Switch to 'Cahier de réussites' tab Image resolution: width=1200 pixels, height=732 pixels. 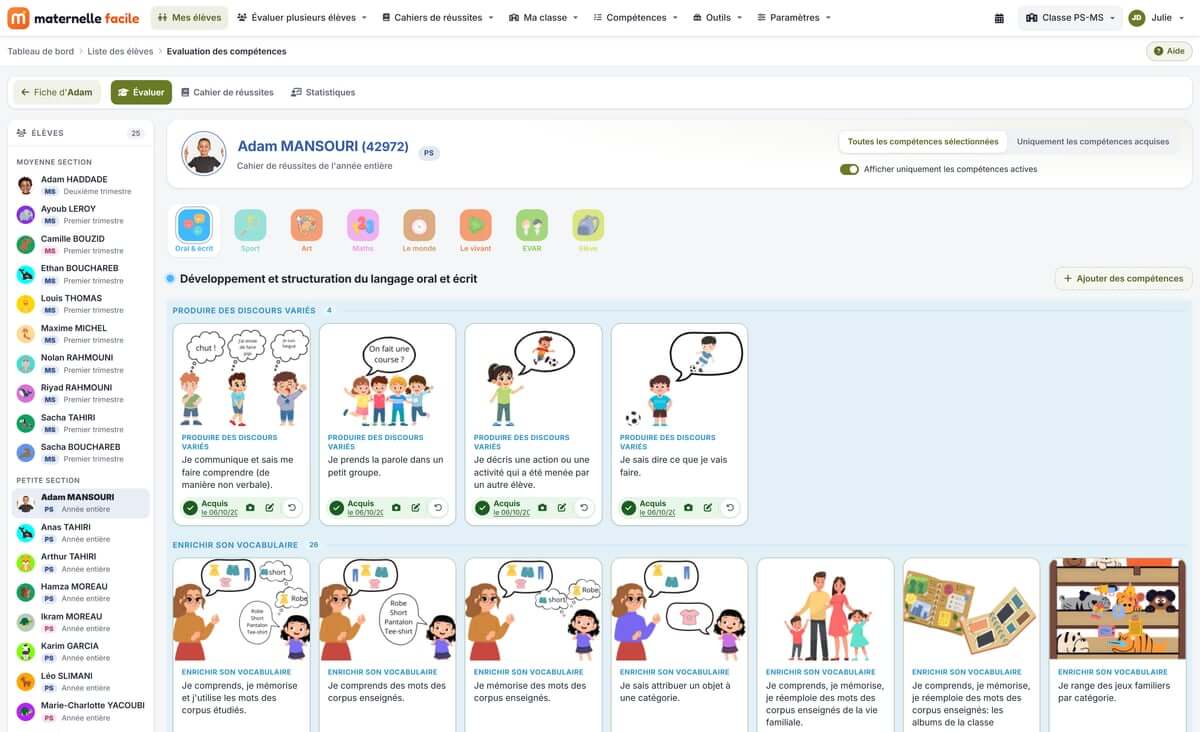click(x=227, y=92)
